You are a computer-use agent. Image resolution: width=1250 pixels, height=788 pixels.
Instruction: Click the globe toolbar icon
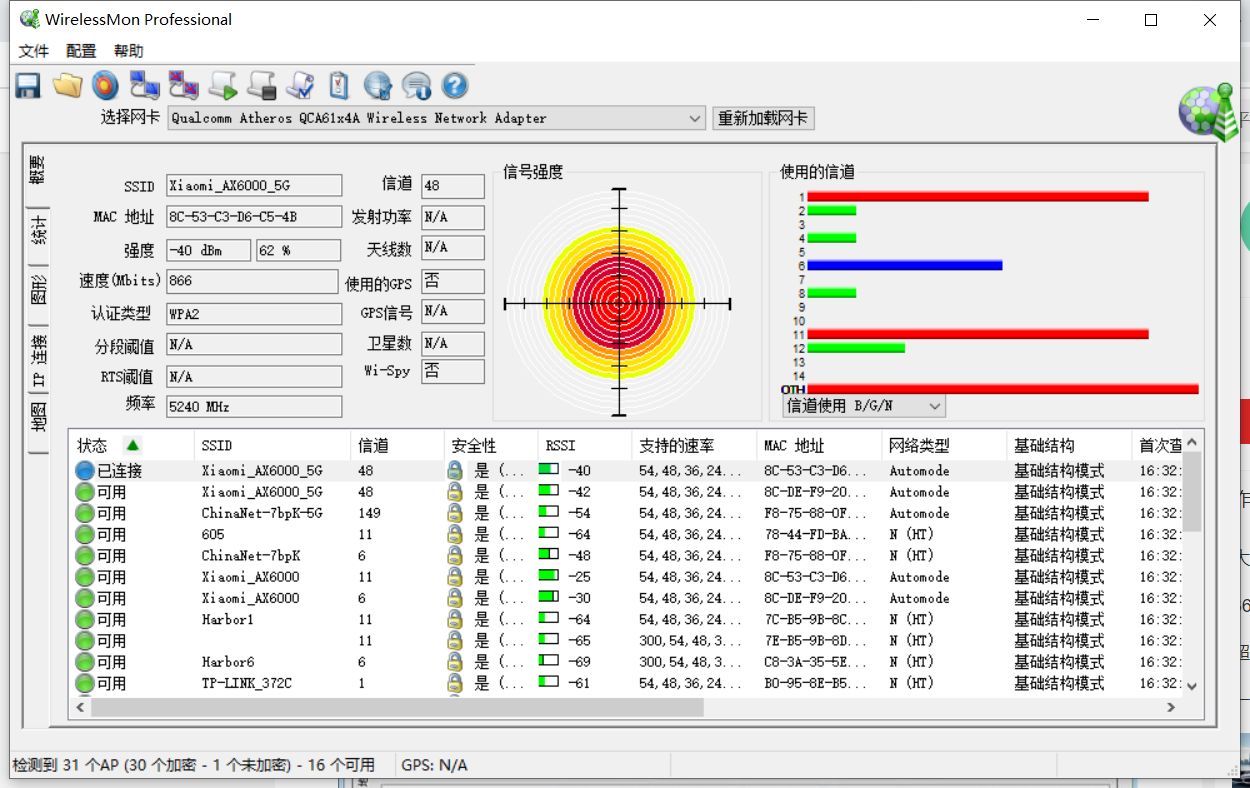tap(377, 86)
